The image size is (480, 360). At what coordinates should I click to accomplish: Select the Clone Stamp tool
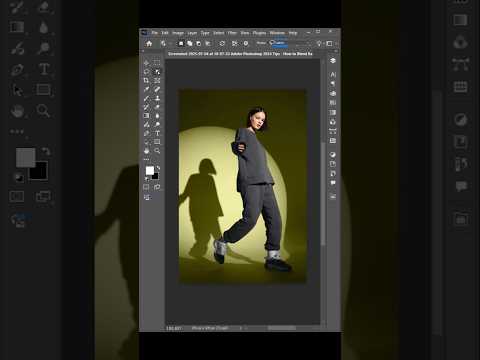(x=157, y=98)
